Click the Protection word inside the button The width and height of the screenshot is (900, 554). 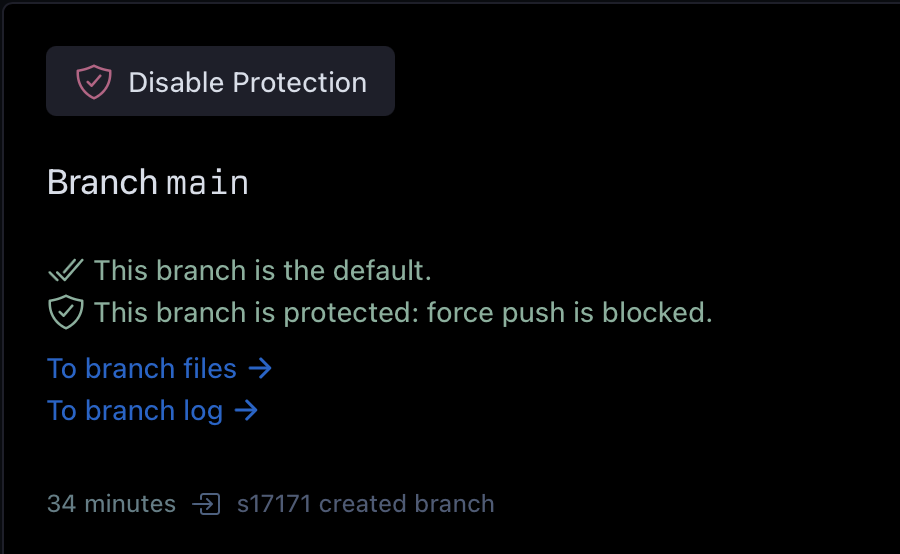(x=299, y=82)
